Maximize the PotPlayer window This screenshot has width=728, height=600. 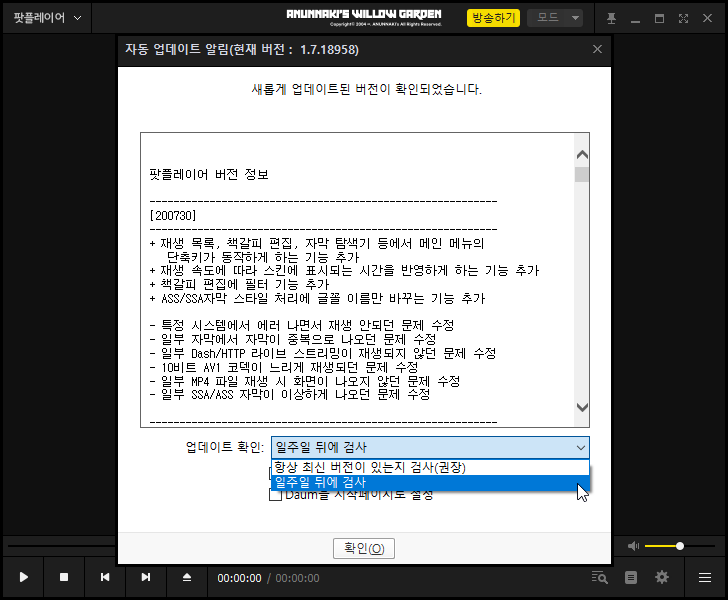pos(659,19)
